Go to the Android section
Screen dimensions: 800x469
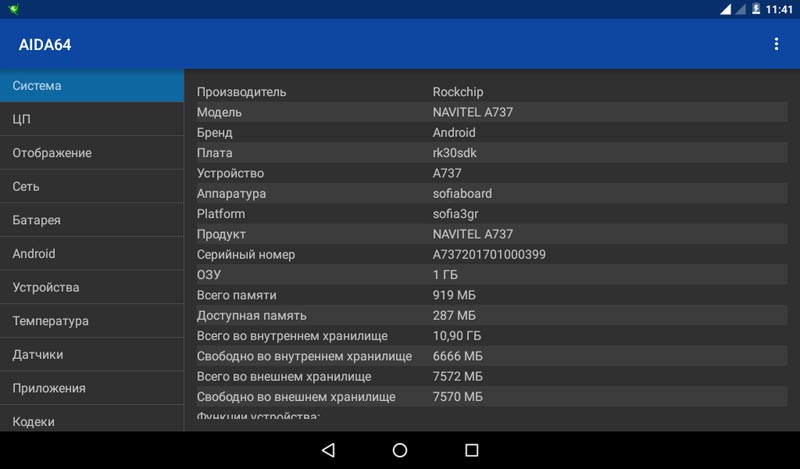tap(92, 254)
